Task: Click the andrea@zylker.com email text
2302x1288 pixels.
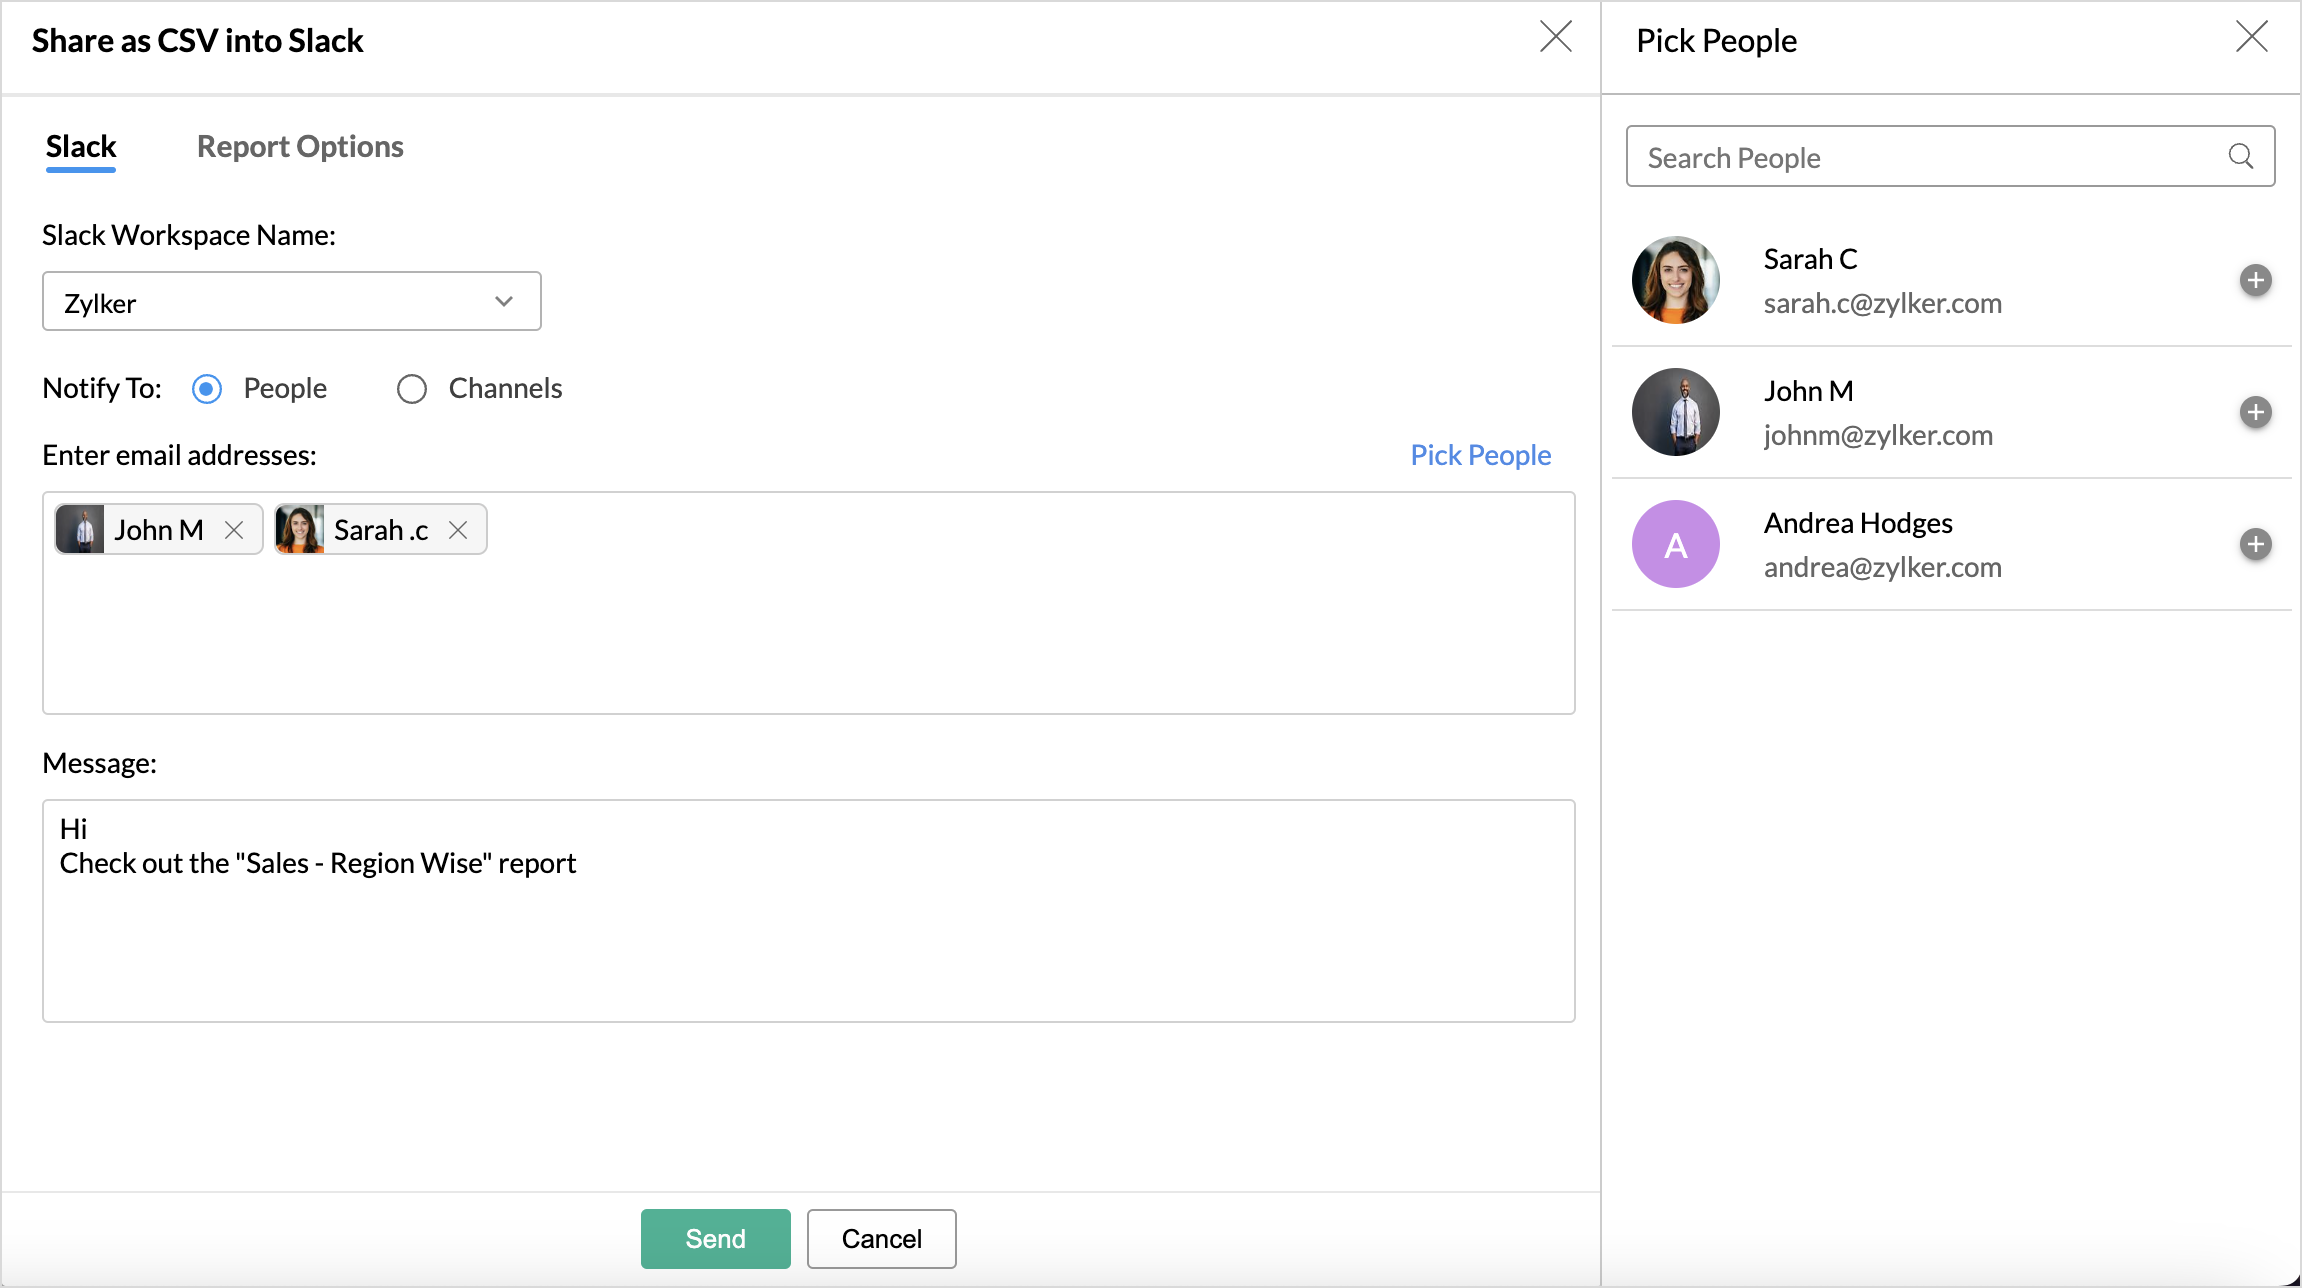Action: 1882,568
